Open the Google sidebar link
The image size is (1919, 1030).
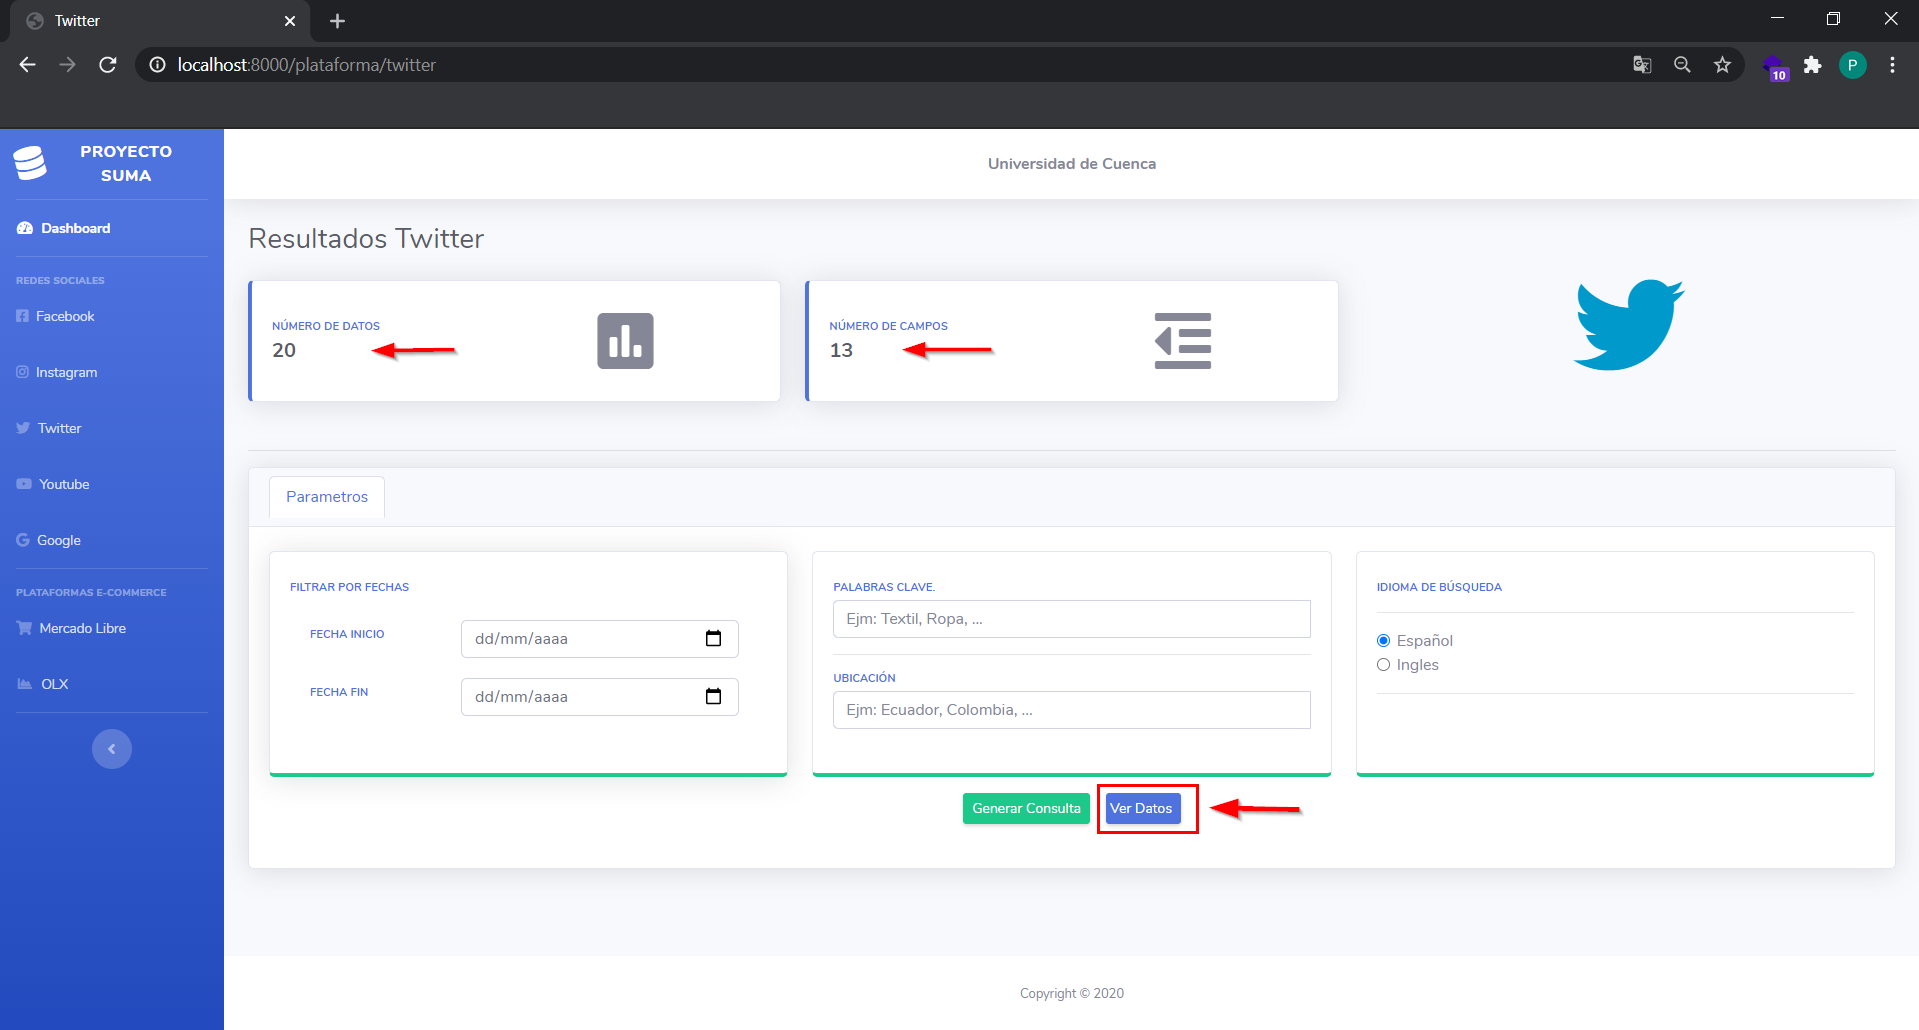[49, 540]
